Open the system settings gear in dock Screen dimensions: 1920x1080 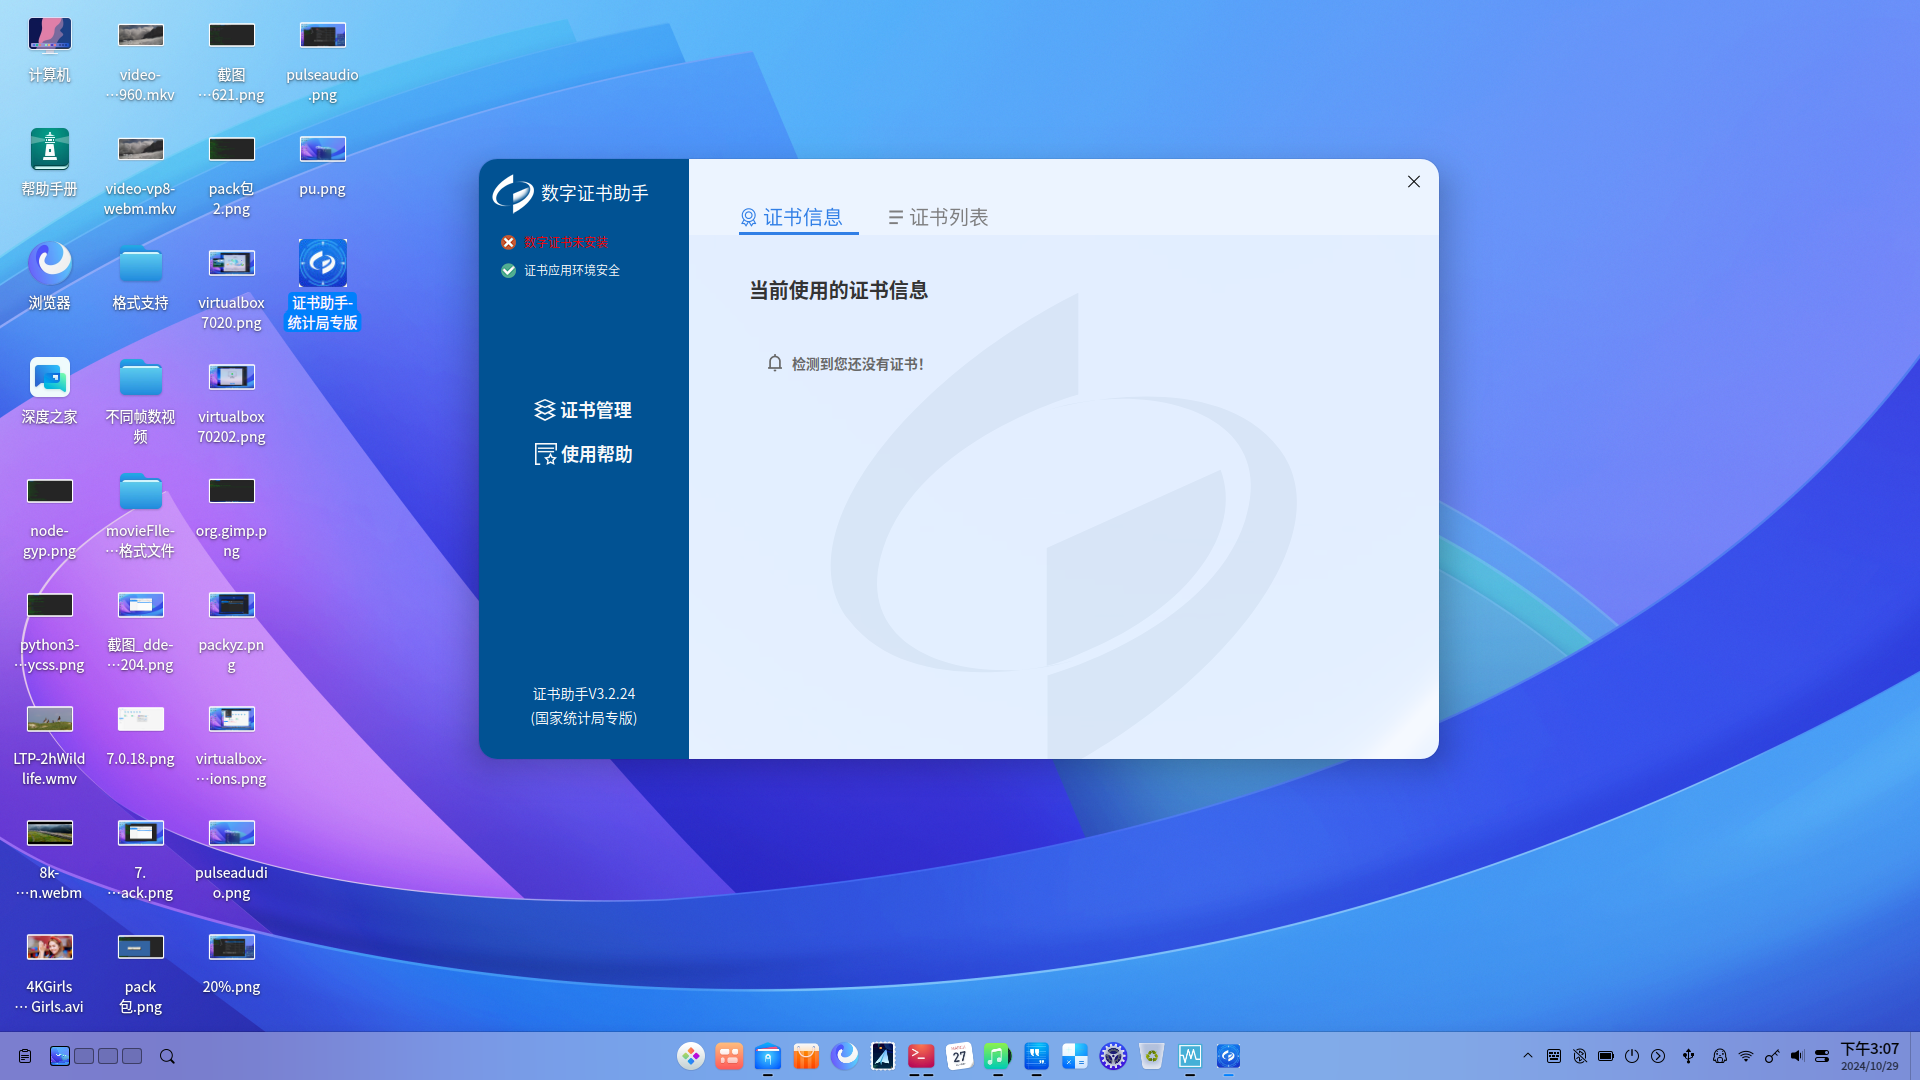coord(1113,1056)
